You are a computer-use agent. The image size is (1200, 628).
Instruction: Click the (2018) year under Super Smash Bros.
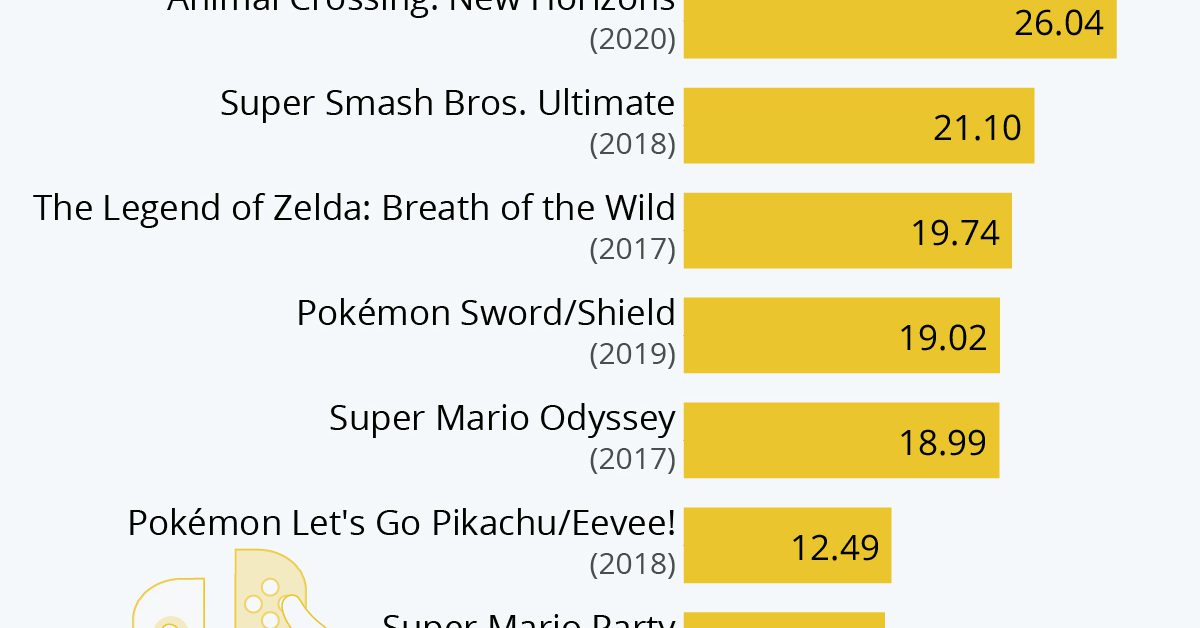(633, 145)
